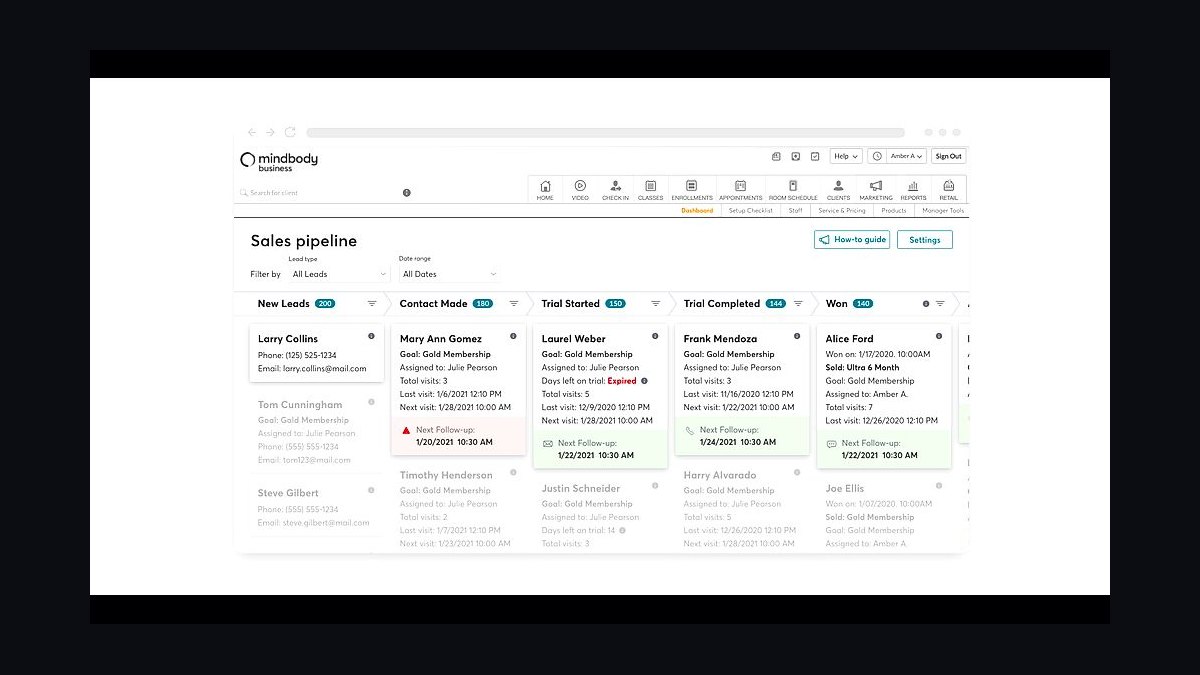Open the How-to guide
Image resolution: width=1200 pixels, height=675 pixels.
pyautogui.click(x=852, y=240)
